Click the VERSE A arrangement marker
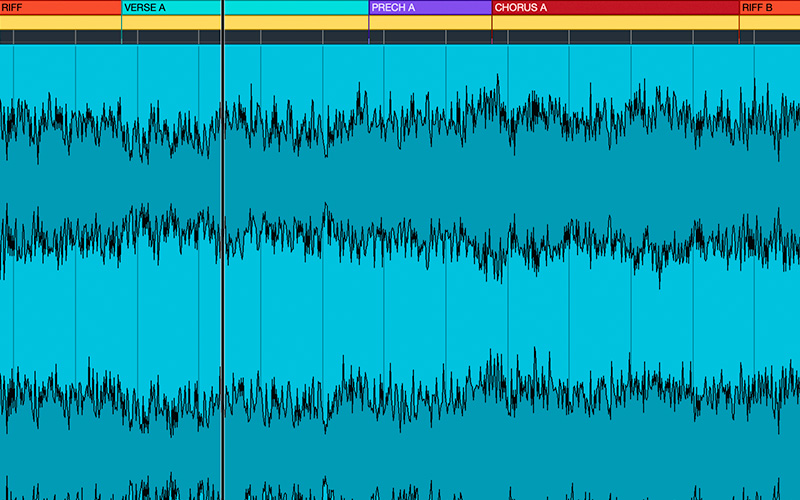The height and width of the screenshot is (500, 800). tap(170, 7)
